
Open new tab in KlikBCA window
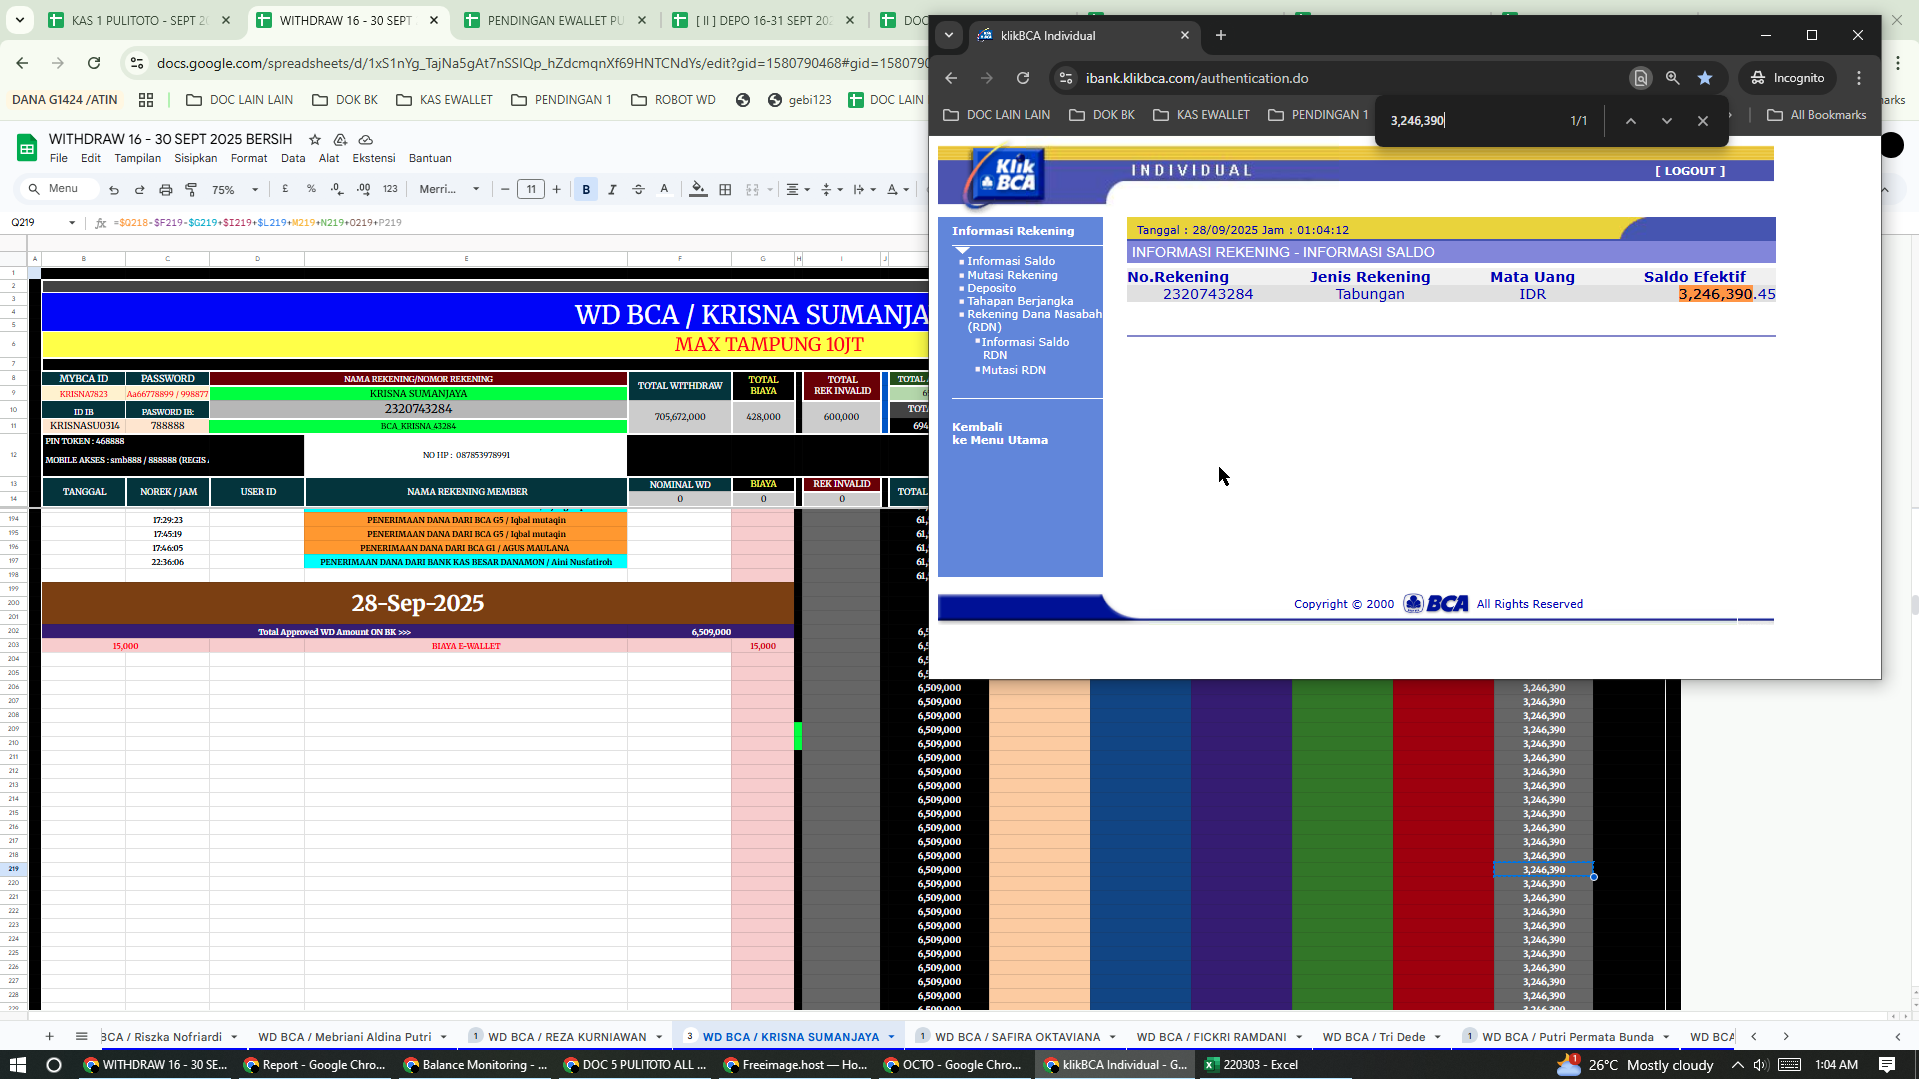point(1220,35)
